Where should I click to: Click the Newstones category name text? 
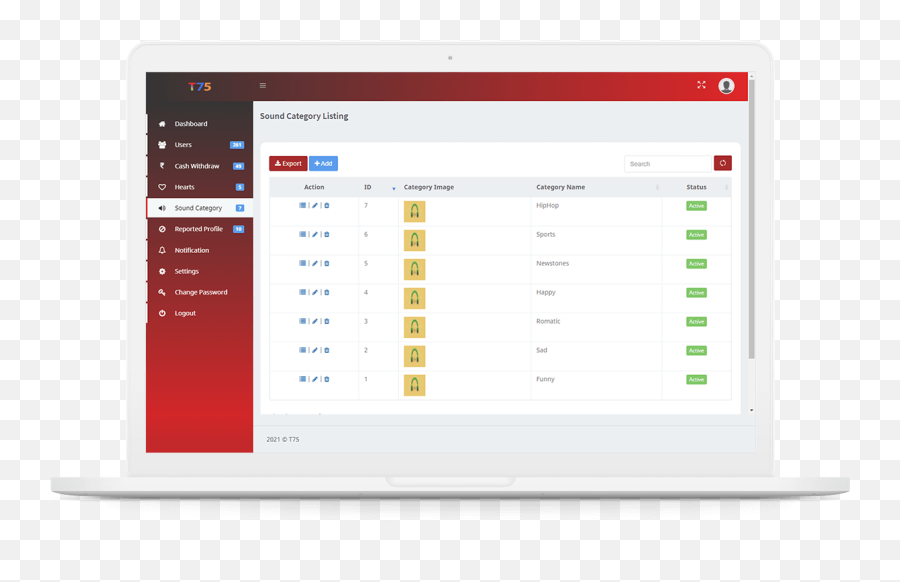[x=552, y=263]
